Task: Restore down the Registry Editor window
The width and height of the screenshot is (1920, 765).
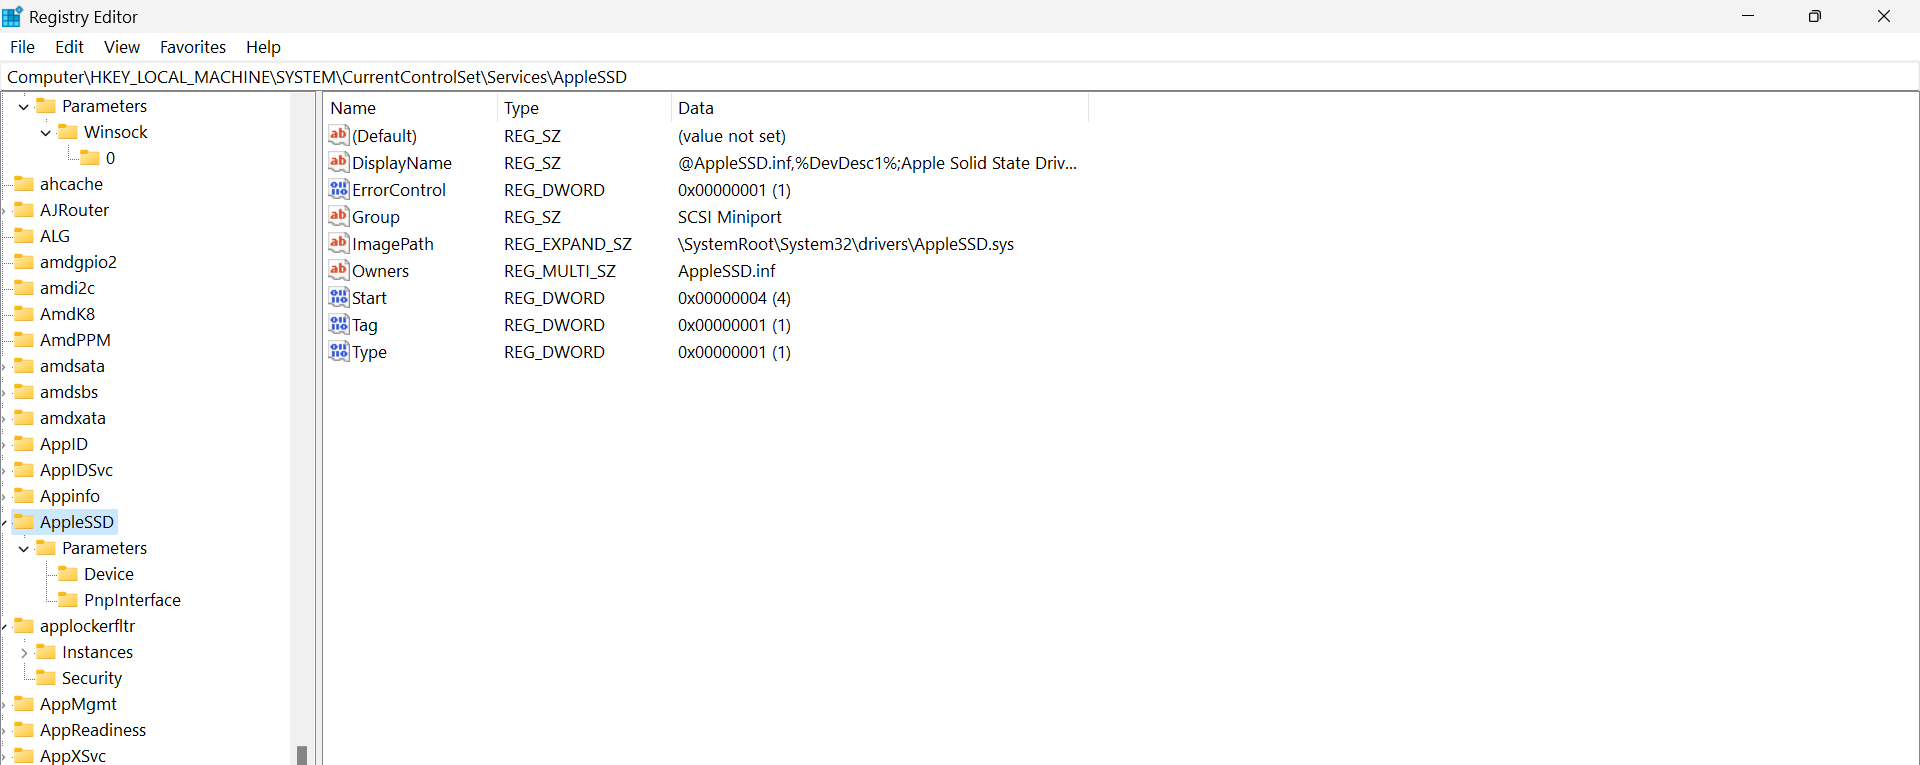Action: pos(1815,16)
